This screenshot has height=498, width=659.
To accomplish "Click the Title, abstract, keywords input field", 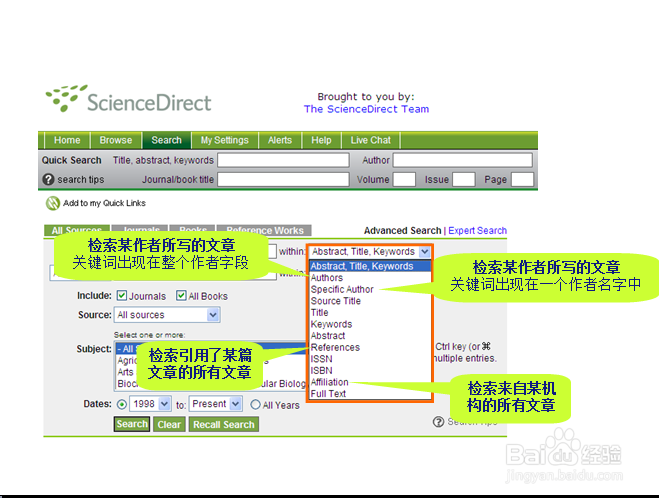I will coord(283,160).
